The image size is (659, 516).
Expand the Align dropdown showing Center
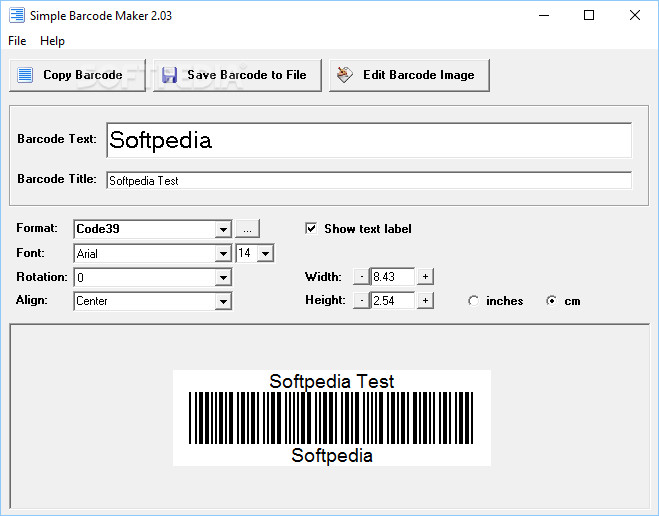click(x=224, y=301)
